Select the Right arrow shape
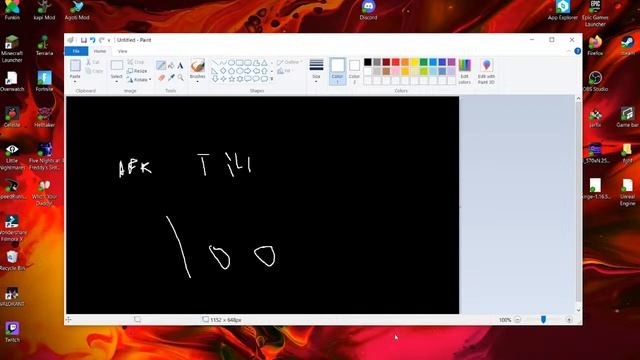Image resolution: width=640 pixels, height=360 pixels. click(248, 71)
